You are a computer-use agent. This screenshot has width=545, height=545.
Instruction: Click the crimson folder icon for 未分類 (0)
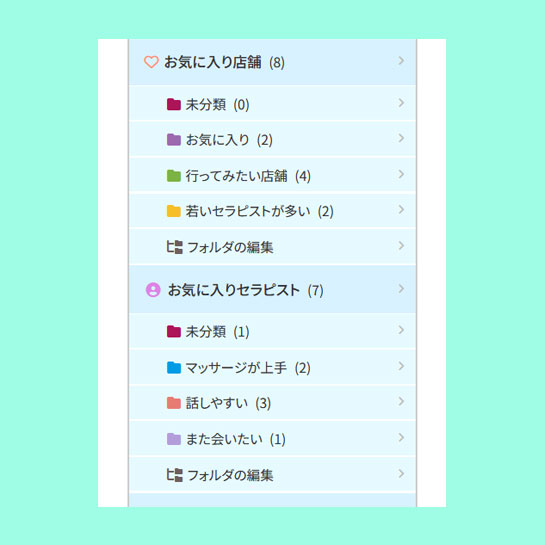coord(173,104)
